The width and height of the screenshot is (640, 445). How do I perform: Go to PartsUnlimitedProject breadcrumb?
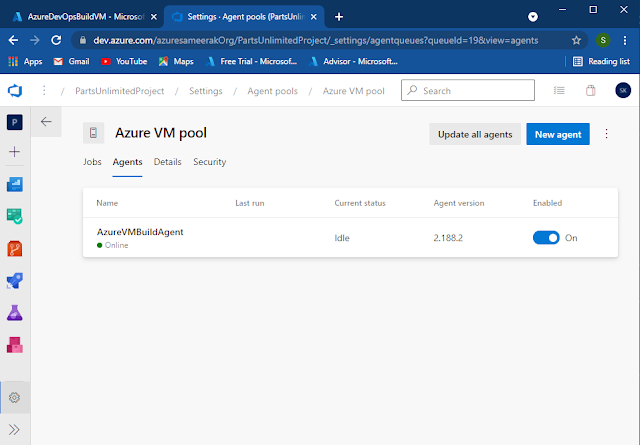pos(120,91)
